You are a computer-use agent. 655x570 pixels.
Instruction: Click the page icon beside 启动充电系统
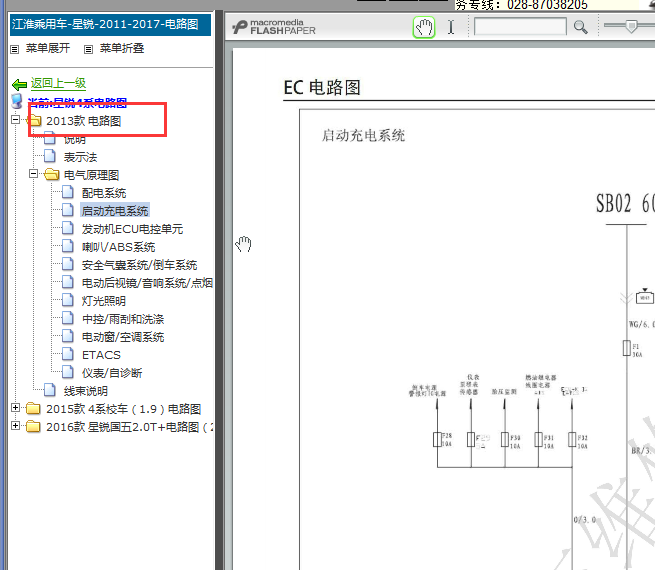tap(68, 210)
